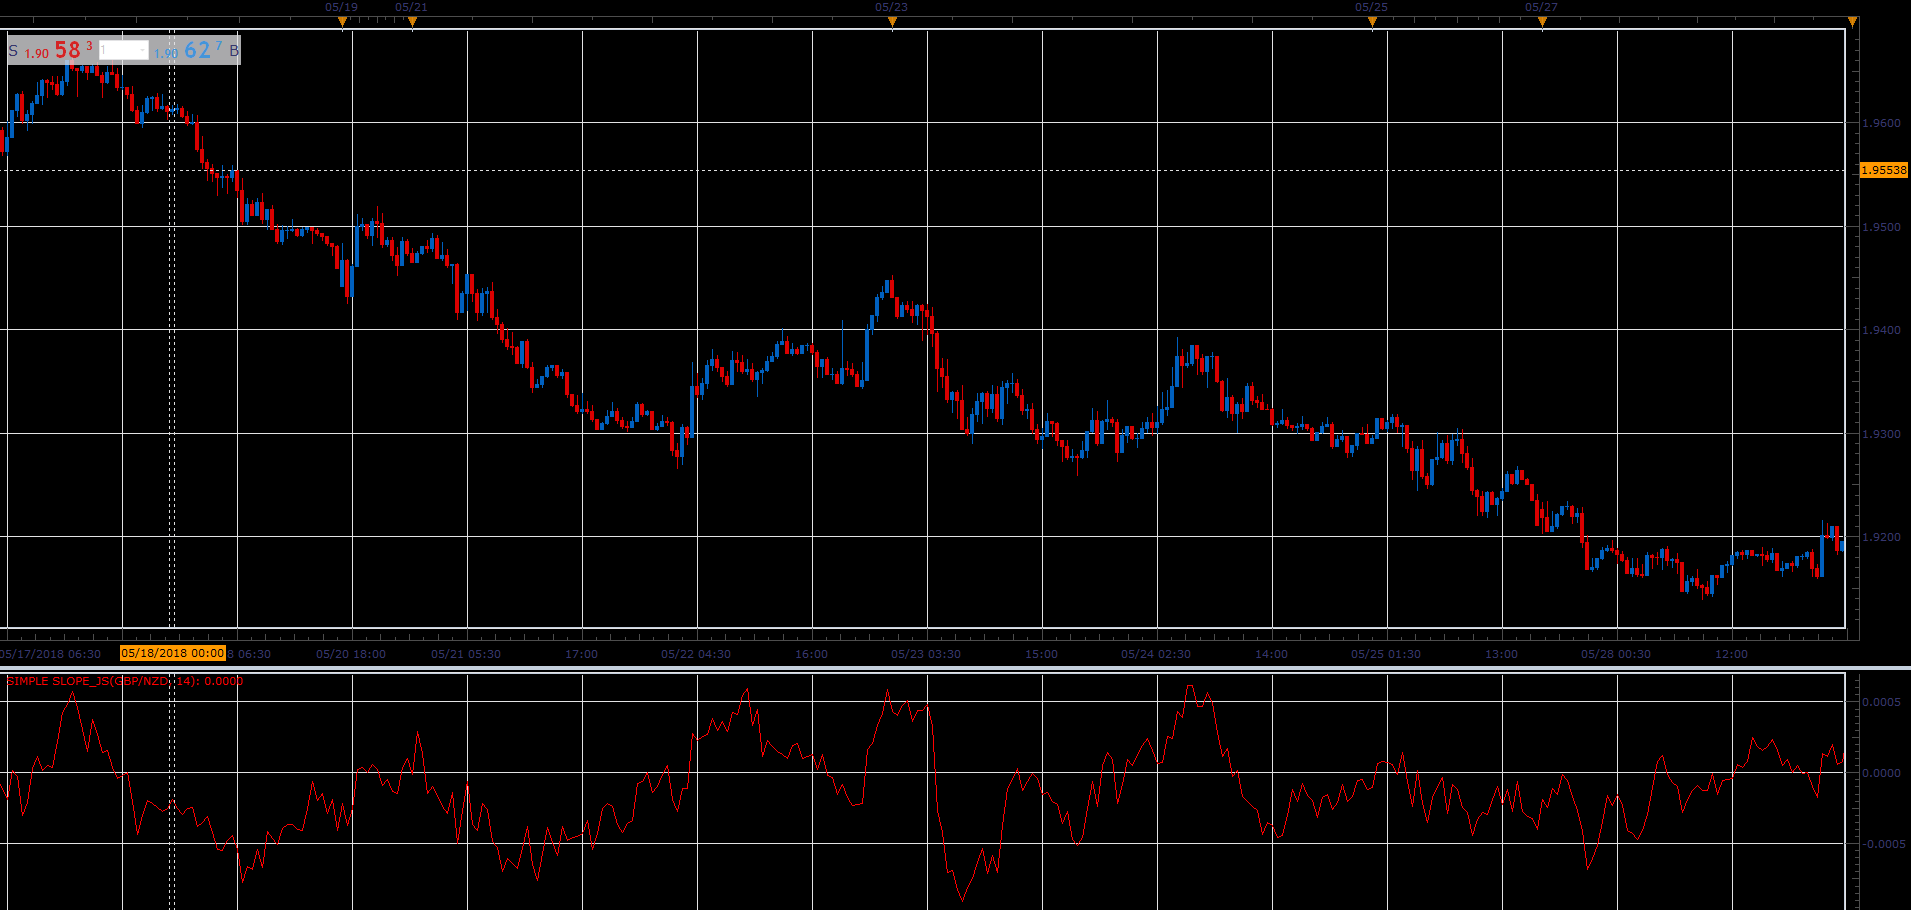Click the 15:00 time axis label
Image resolution: width=1911 pixels, height=910 pixels.
(x=1042, y=654)
